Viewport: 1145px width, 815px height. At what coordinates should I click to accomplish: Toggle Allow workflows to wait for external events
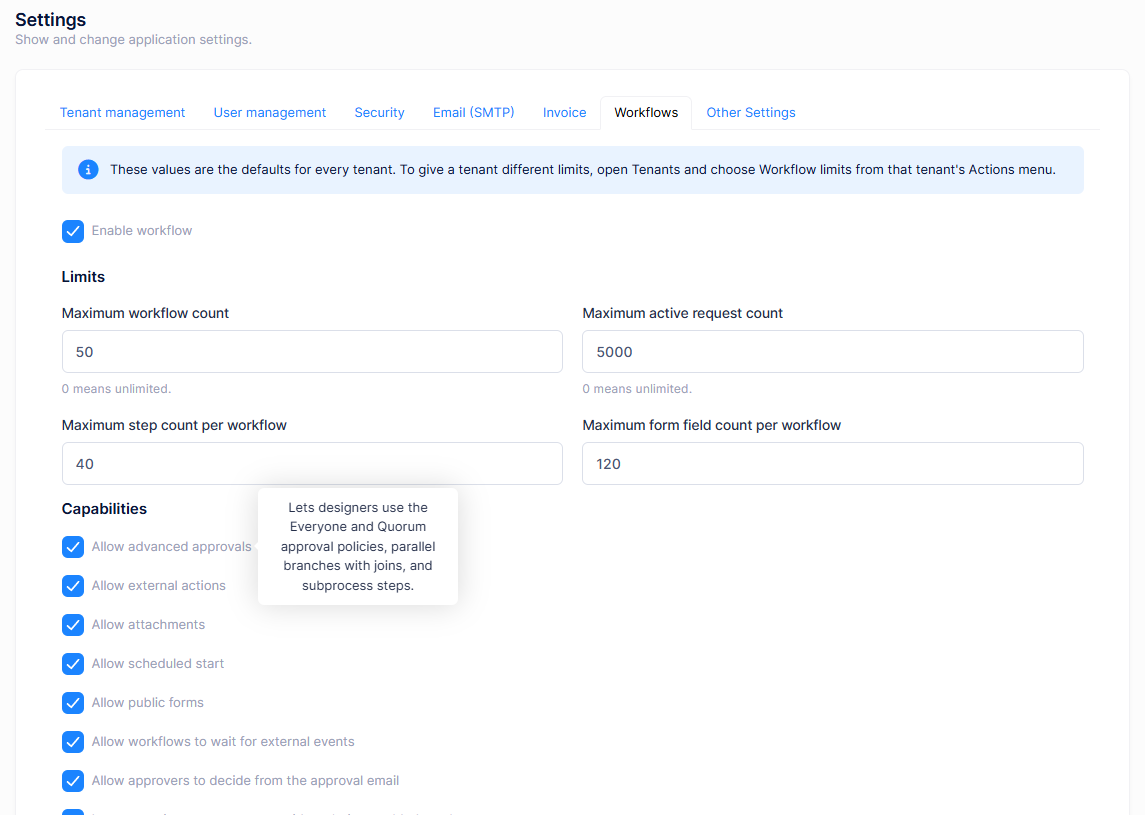tap(73, 742)
